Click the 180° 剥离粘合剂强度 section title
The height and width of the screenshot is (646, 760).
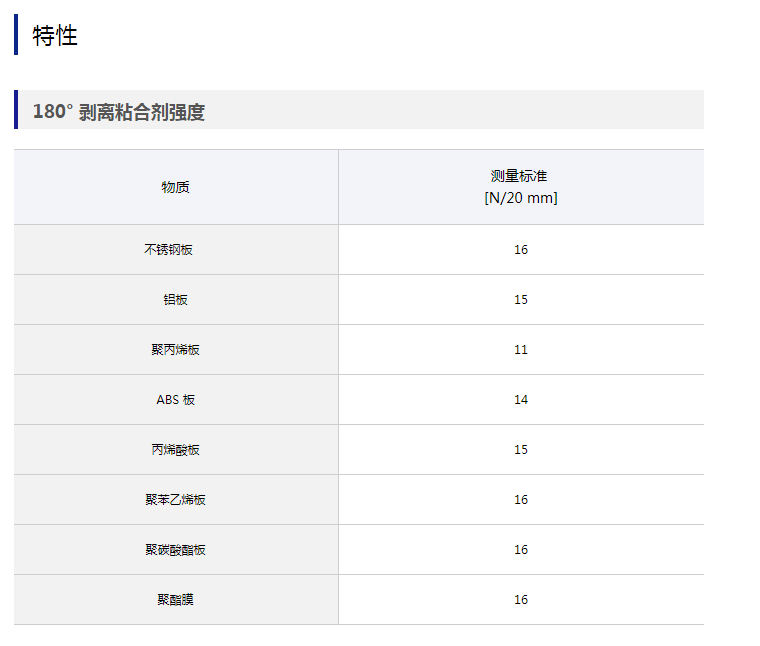(x=118, y=111)
